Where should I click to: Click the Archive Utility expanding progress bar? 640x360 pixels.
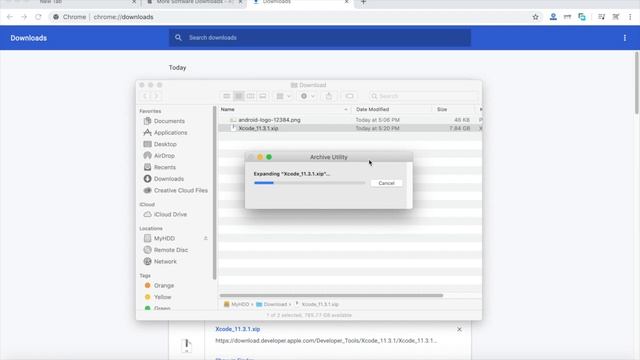point(309,183)
